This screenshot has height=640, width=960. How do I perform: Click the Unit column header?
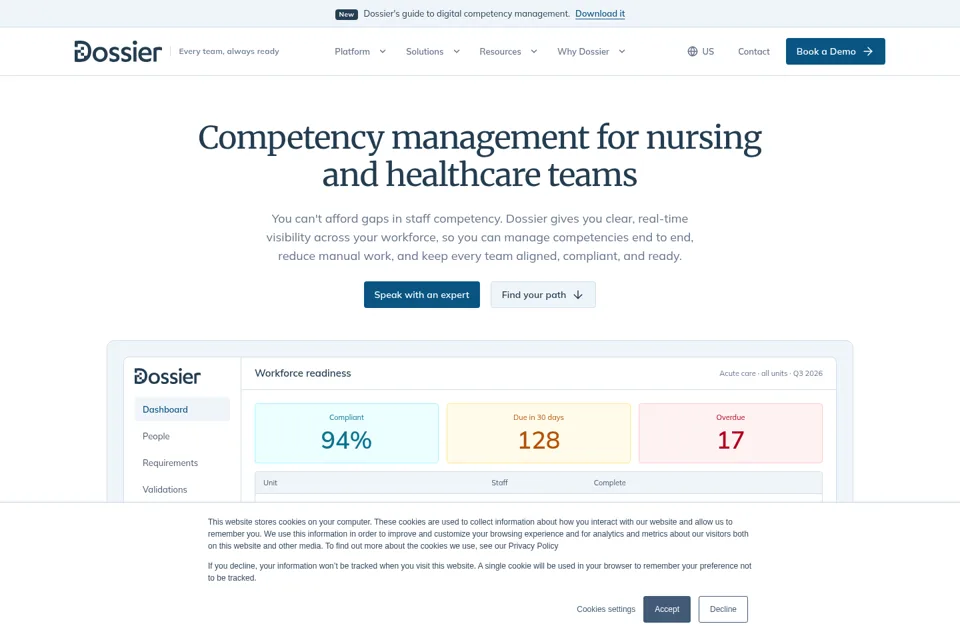click(x=270, y=483)
